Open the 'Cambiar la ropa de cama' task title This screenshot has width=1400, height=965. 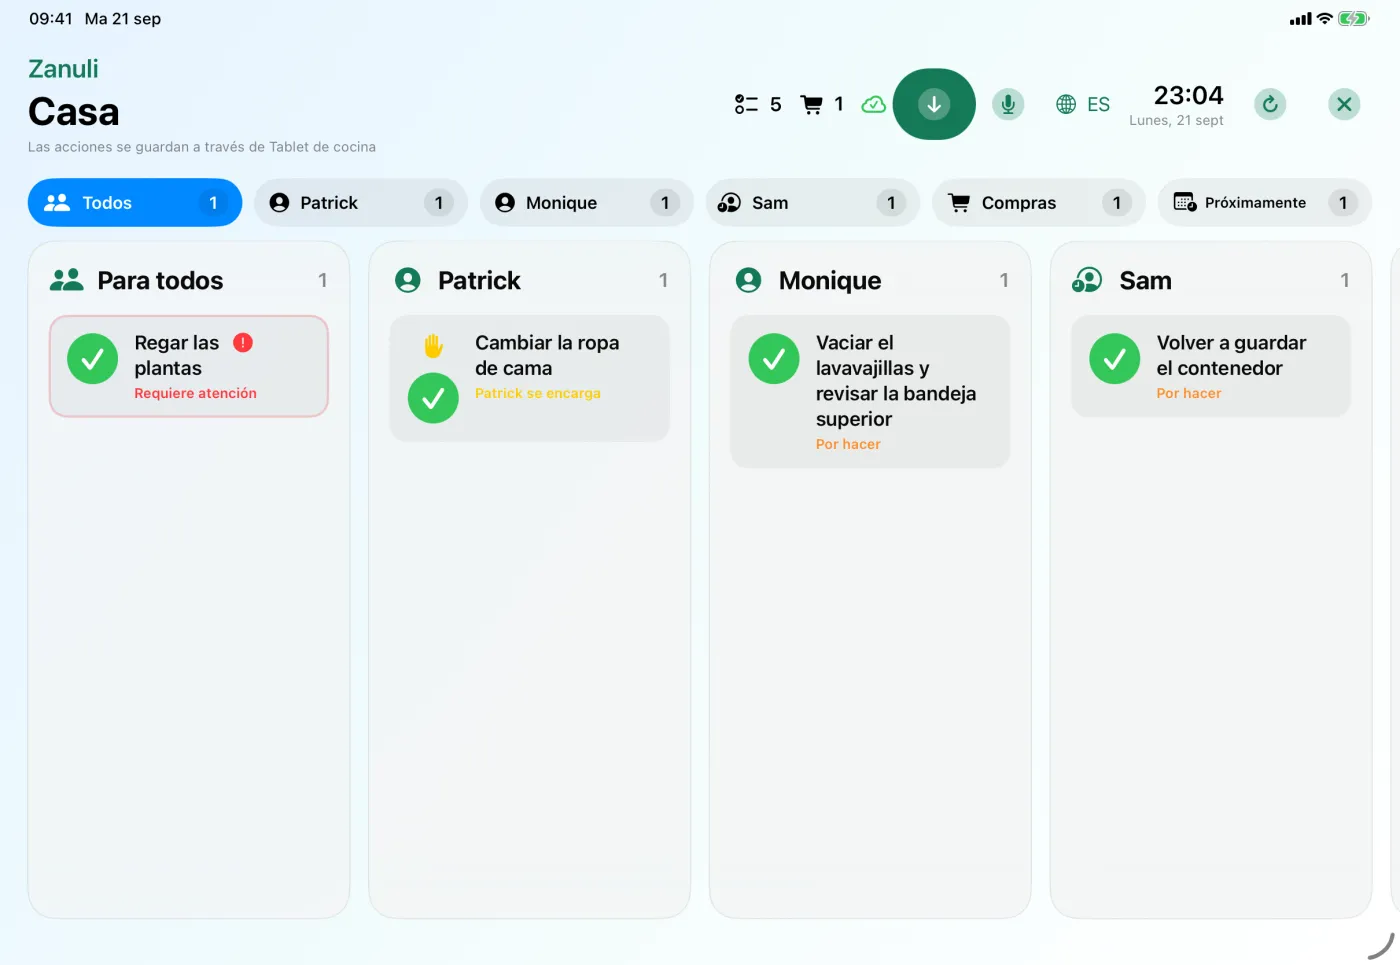pyautogui.click(x=547, y=356)
